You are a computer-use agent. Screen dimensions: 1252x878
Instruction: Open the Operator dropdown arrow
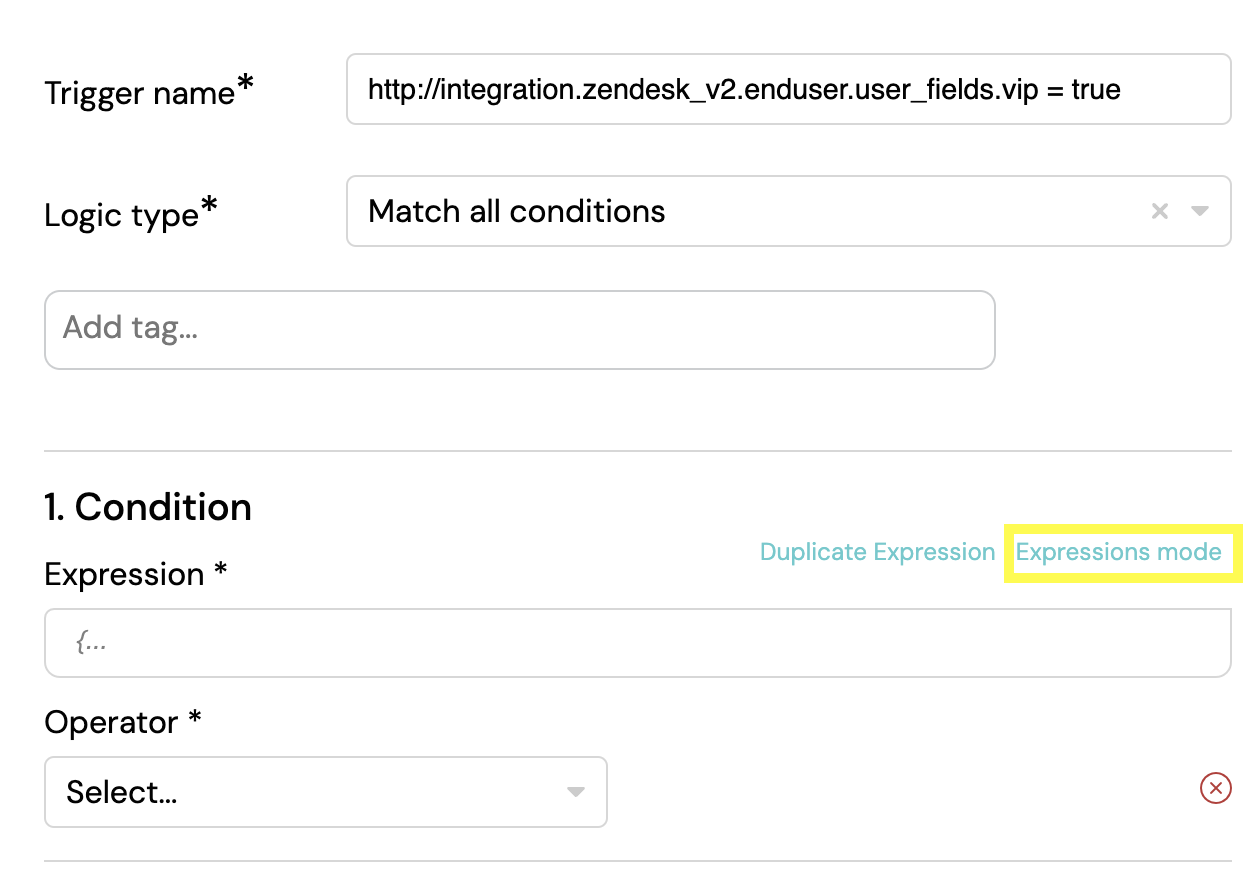[x=575, y=792]
